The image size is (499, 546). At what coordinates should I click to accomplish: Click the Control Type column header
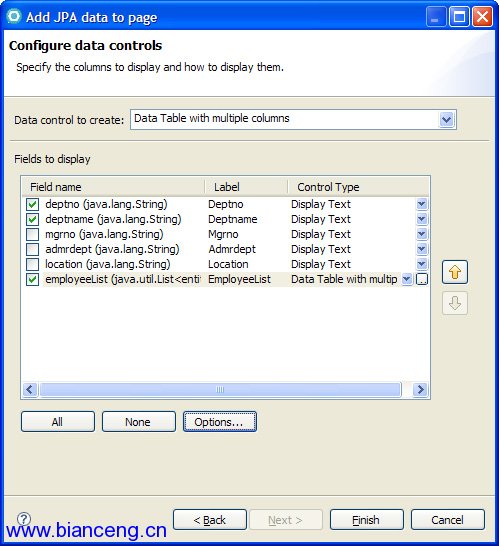358,187
